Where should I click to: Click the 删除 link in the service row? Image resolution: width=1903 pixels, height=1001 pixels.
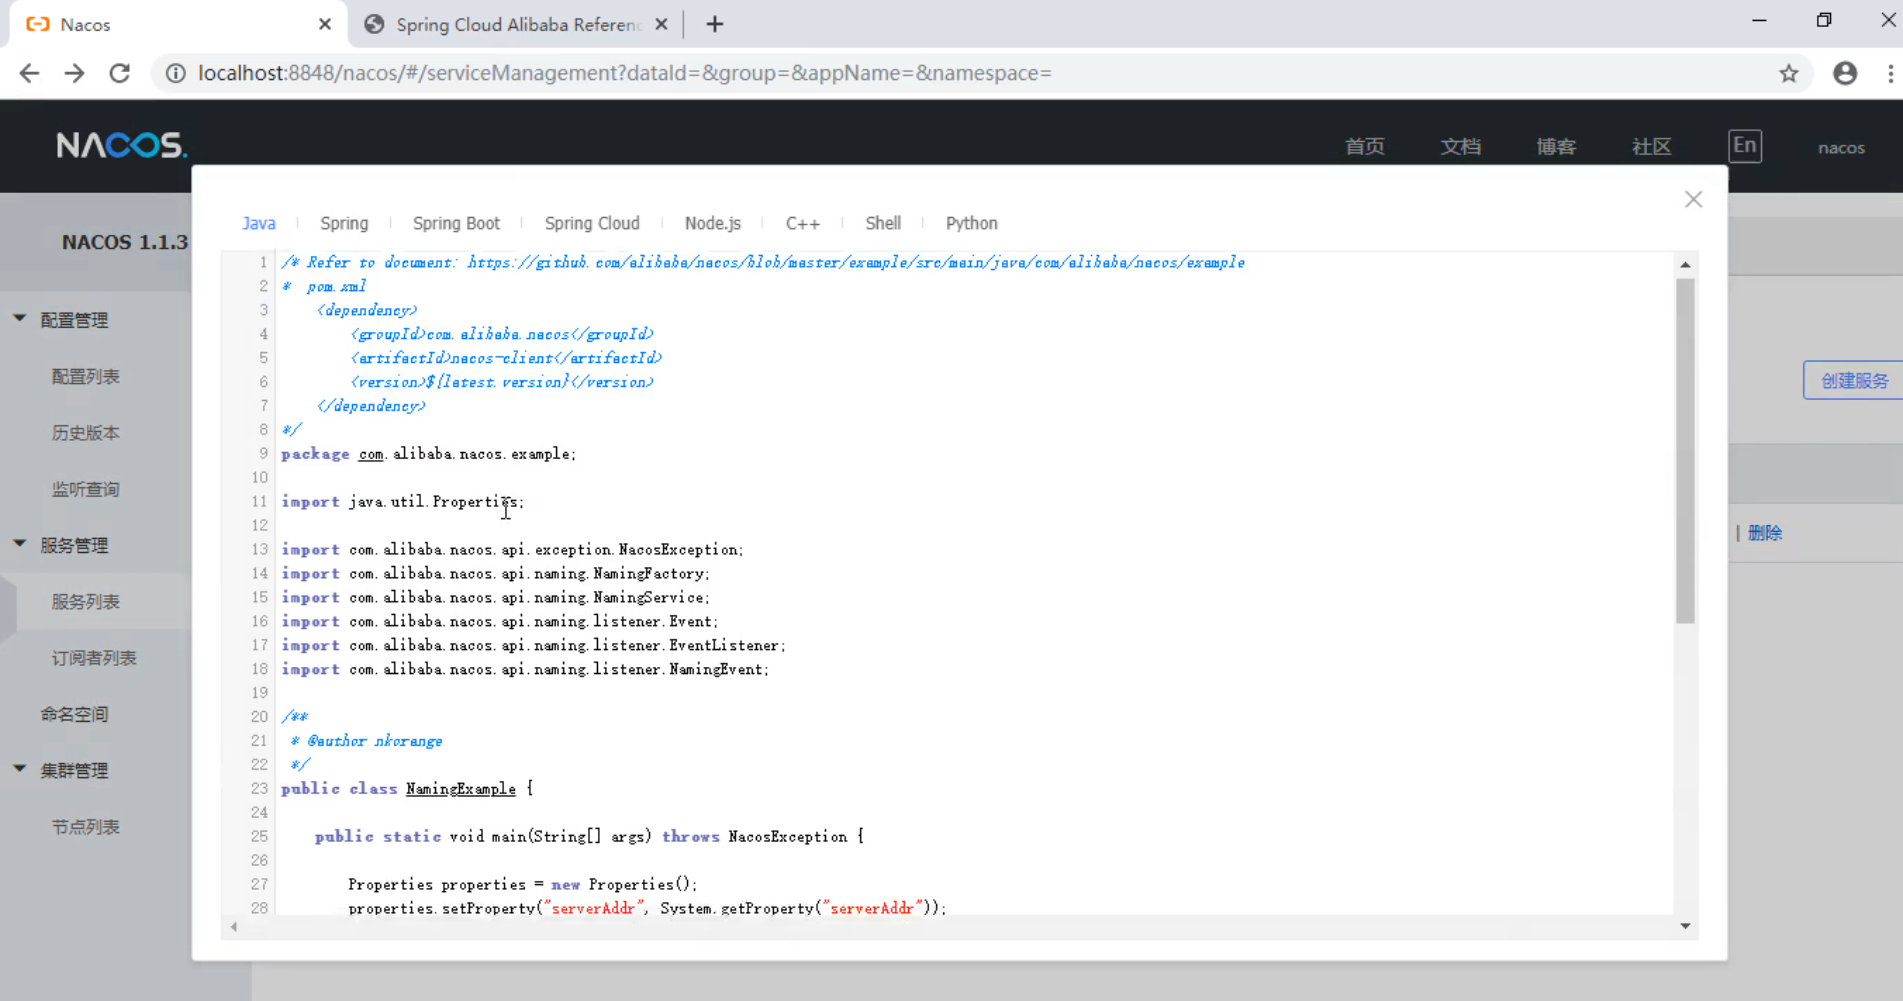1765,533
